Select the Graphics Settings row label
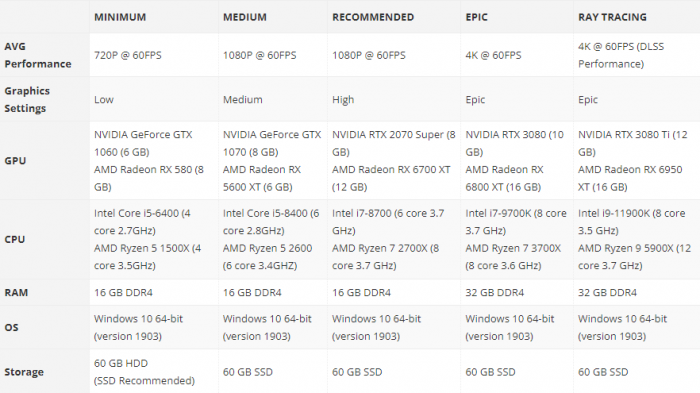 pyautogui.click(x=27, y=99)
